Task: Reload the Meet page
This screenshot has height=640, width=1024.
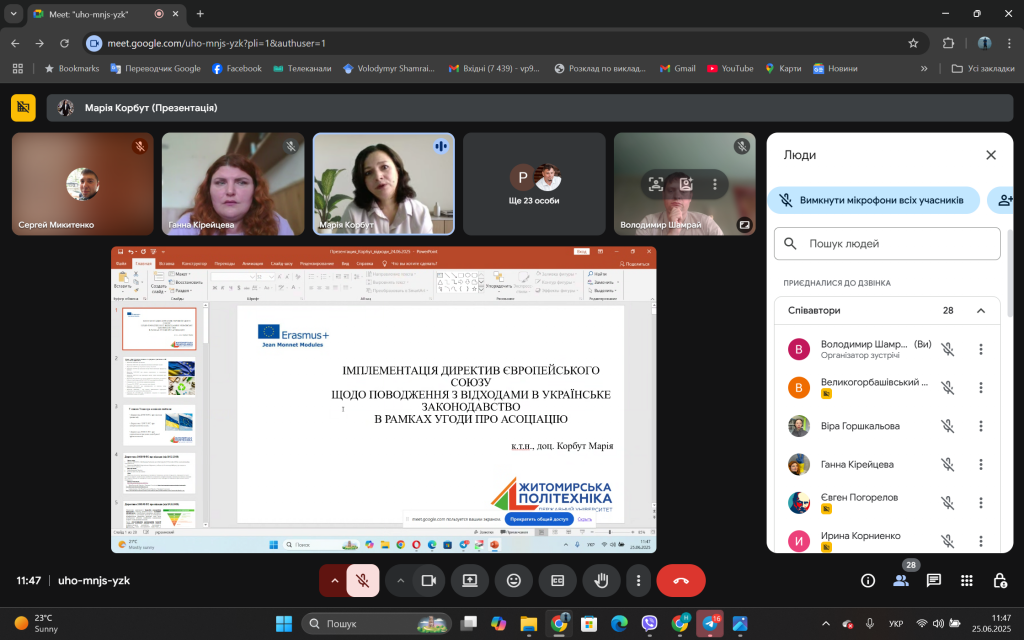Action: coord(64,43)
